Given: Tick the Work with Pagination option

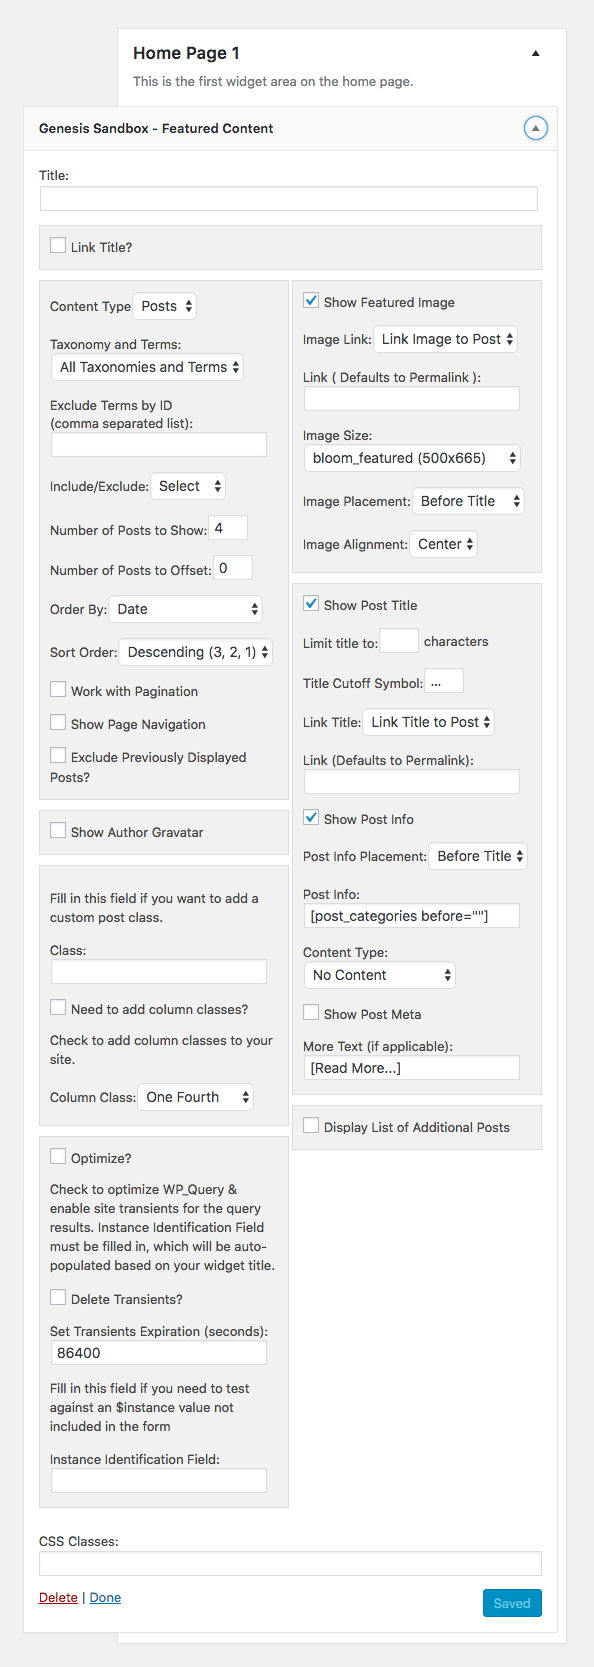Looking at the screenshot, I should click(58, 690).
